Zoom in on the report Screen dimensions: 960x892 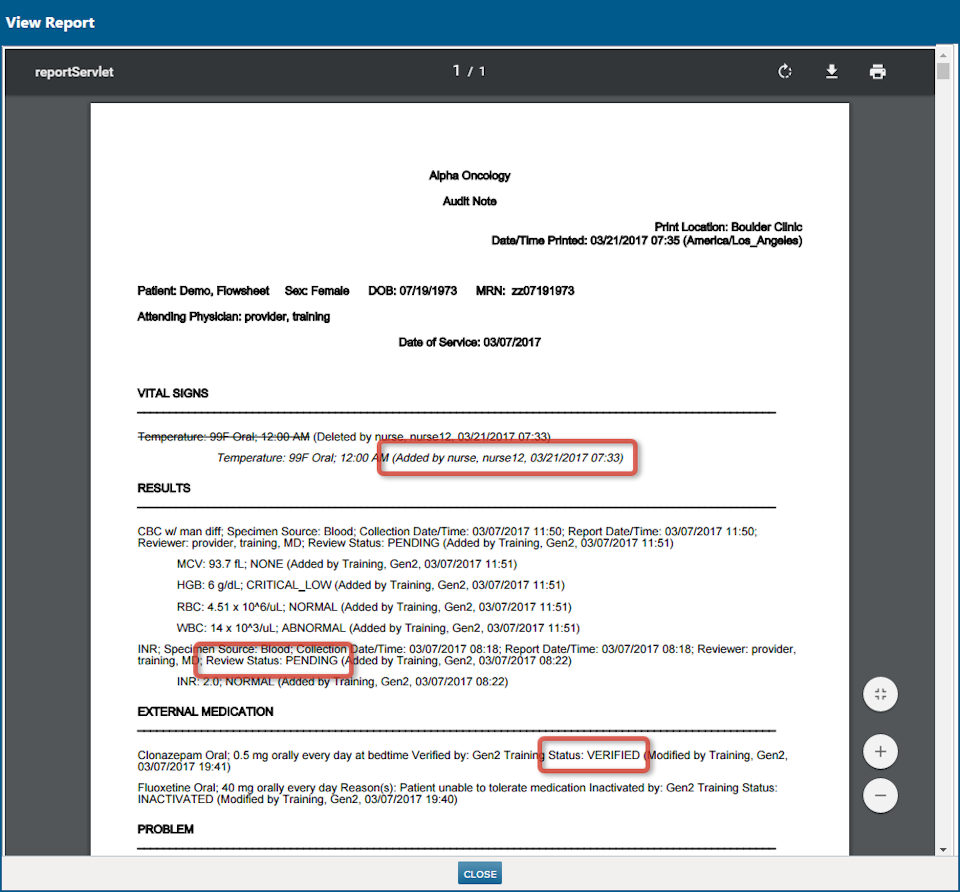879,751
